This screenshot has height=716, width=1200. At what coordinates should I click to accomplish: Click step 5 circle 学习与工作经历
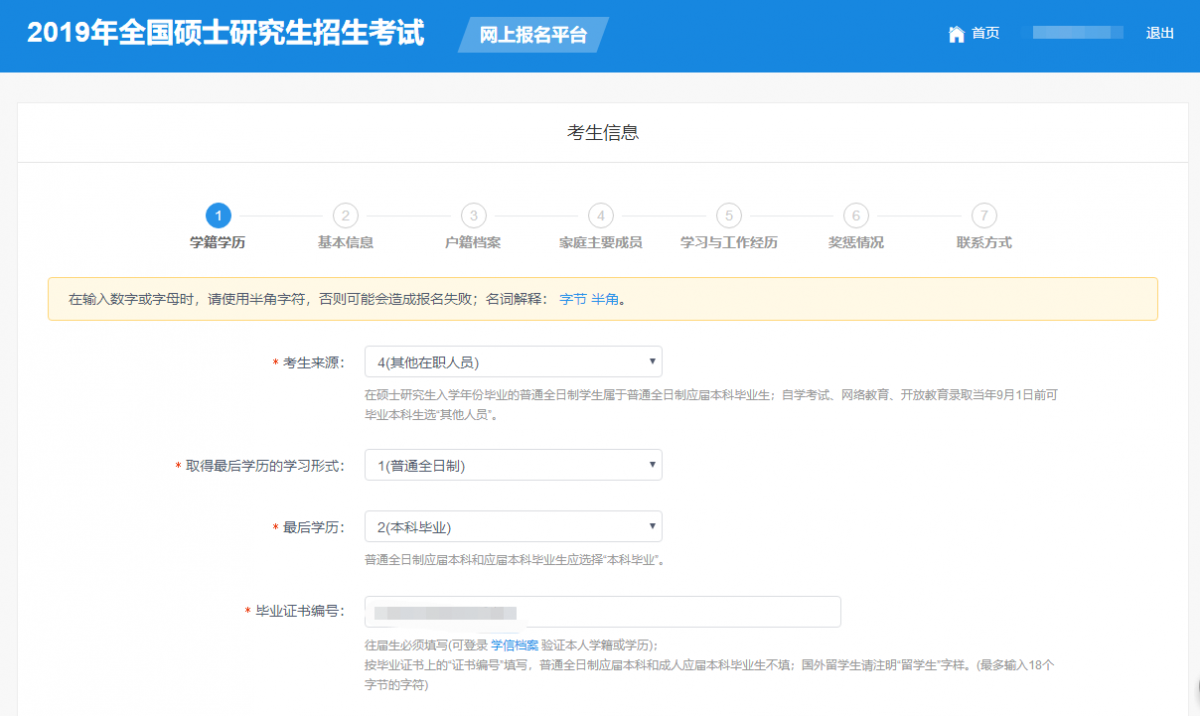click(728, 215)
